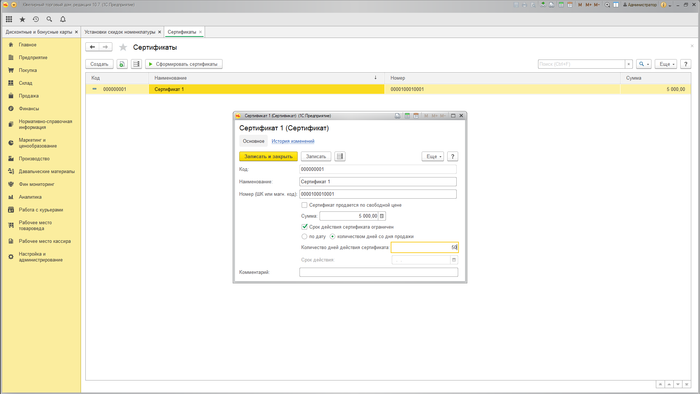The width and height of the screenshot is (700, 394).
Task: Open the Покупка section
Action: [x=28, y=70]
